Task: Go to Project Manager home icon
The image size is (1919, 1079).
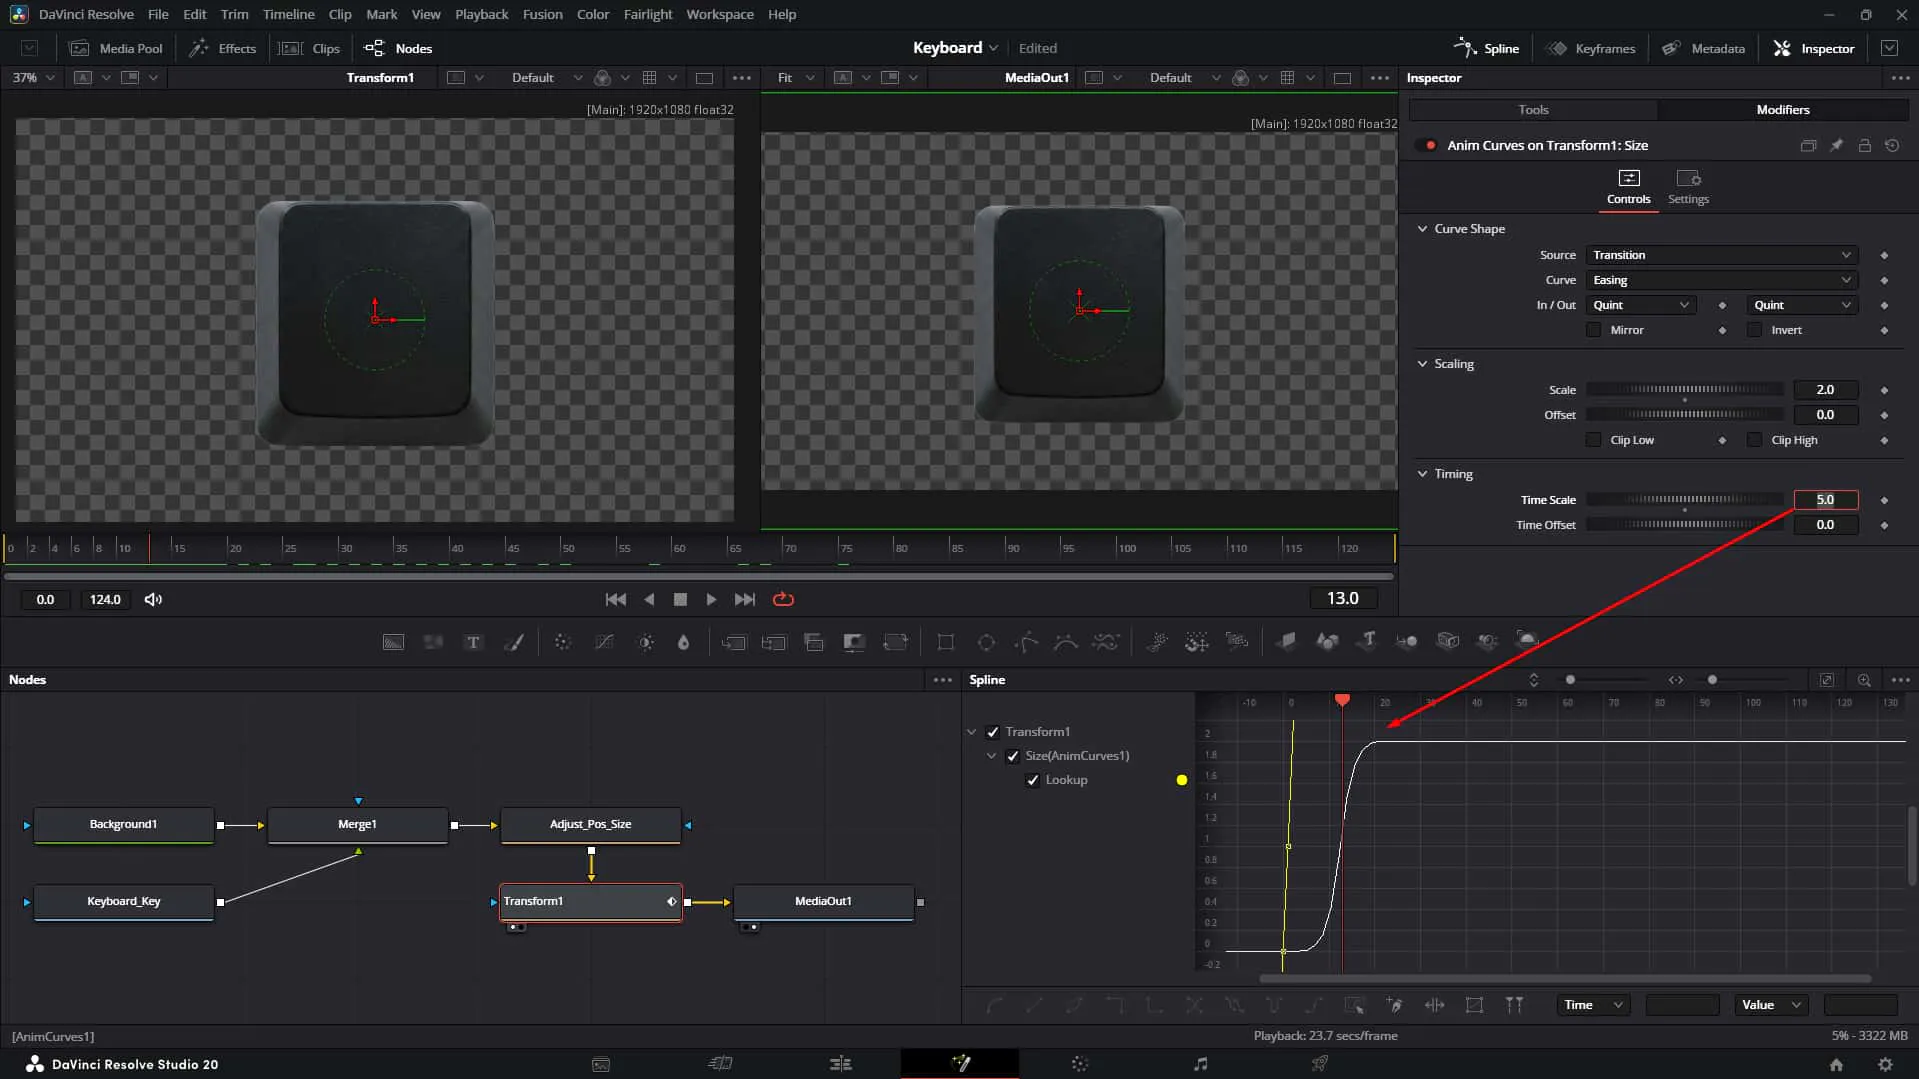Action: (x=1836, y=1065)
